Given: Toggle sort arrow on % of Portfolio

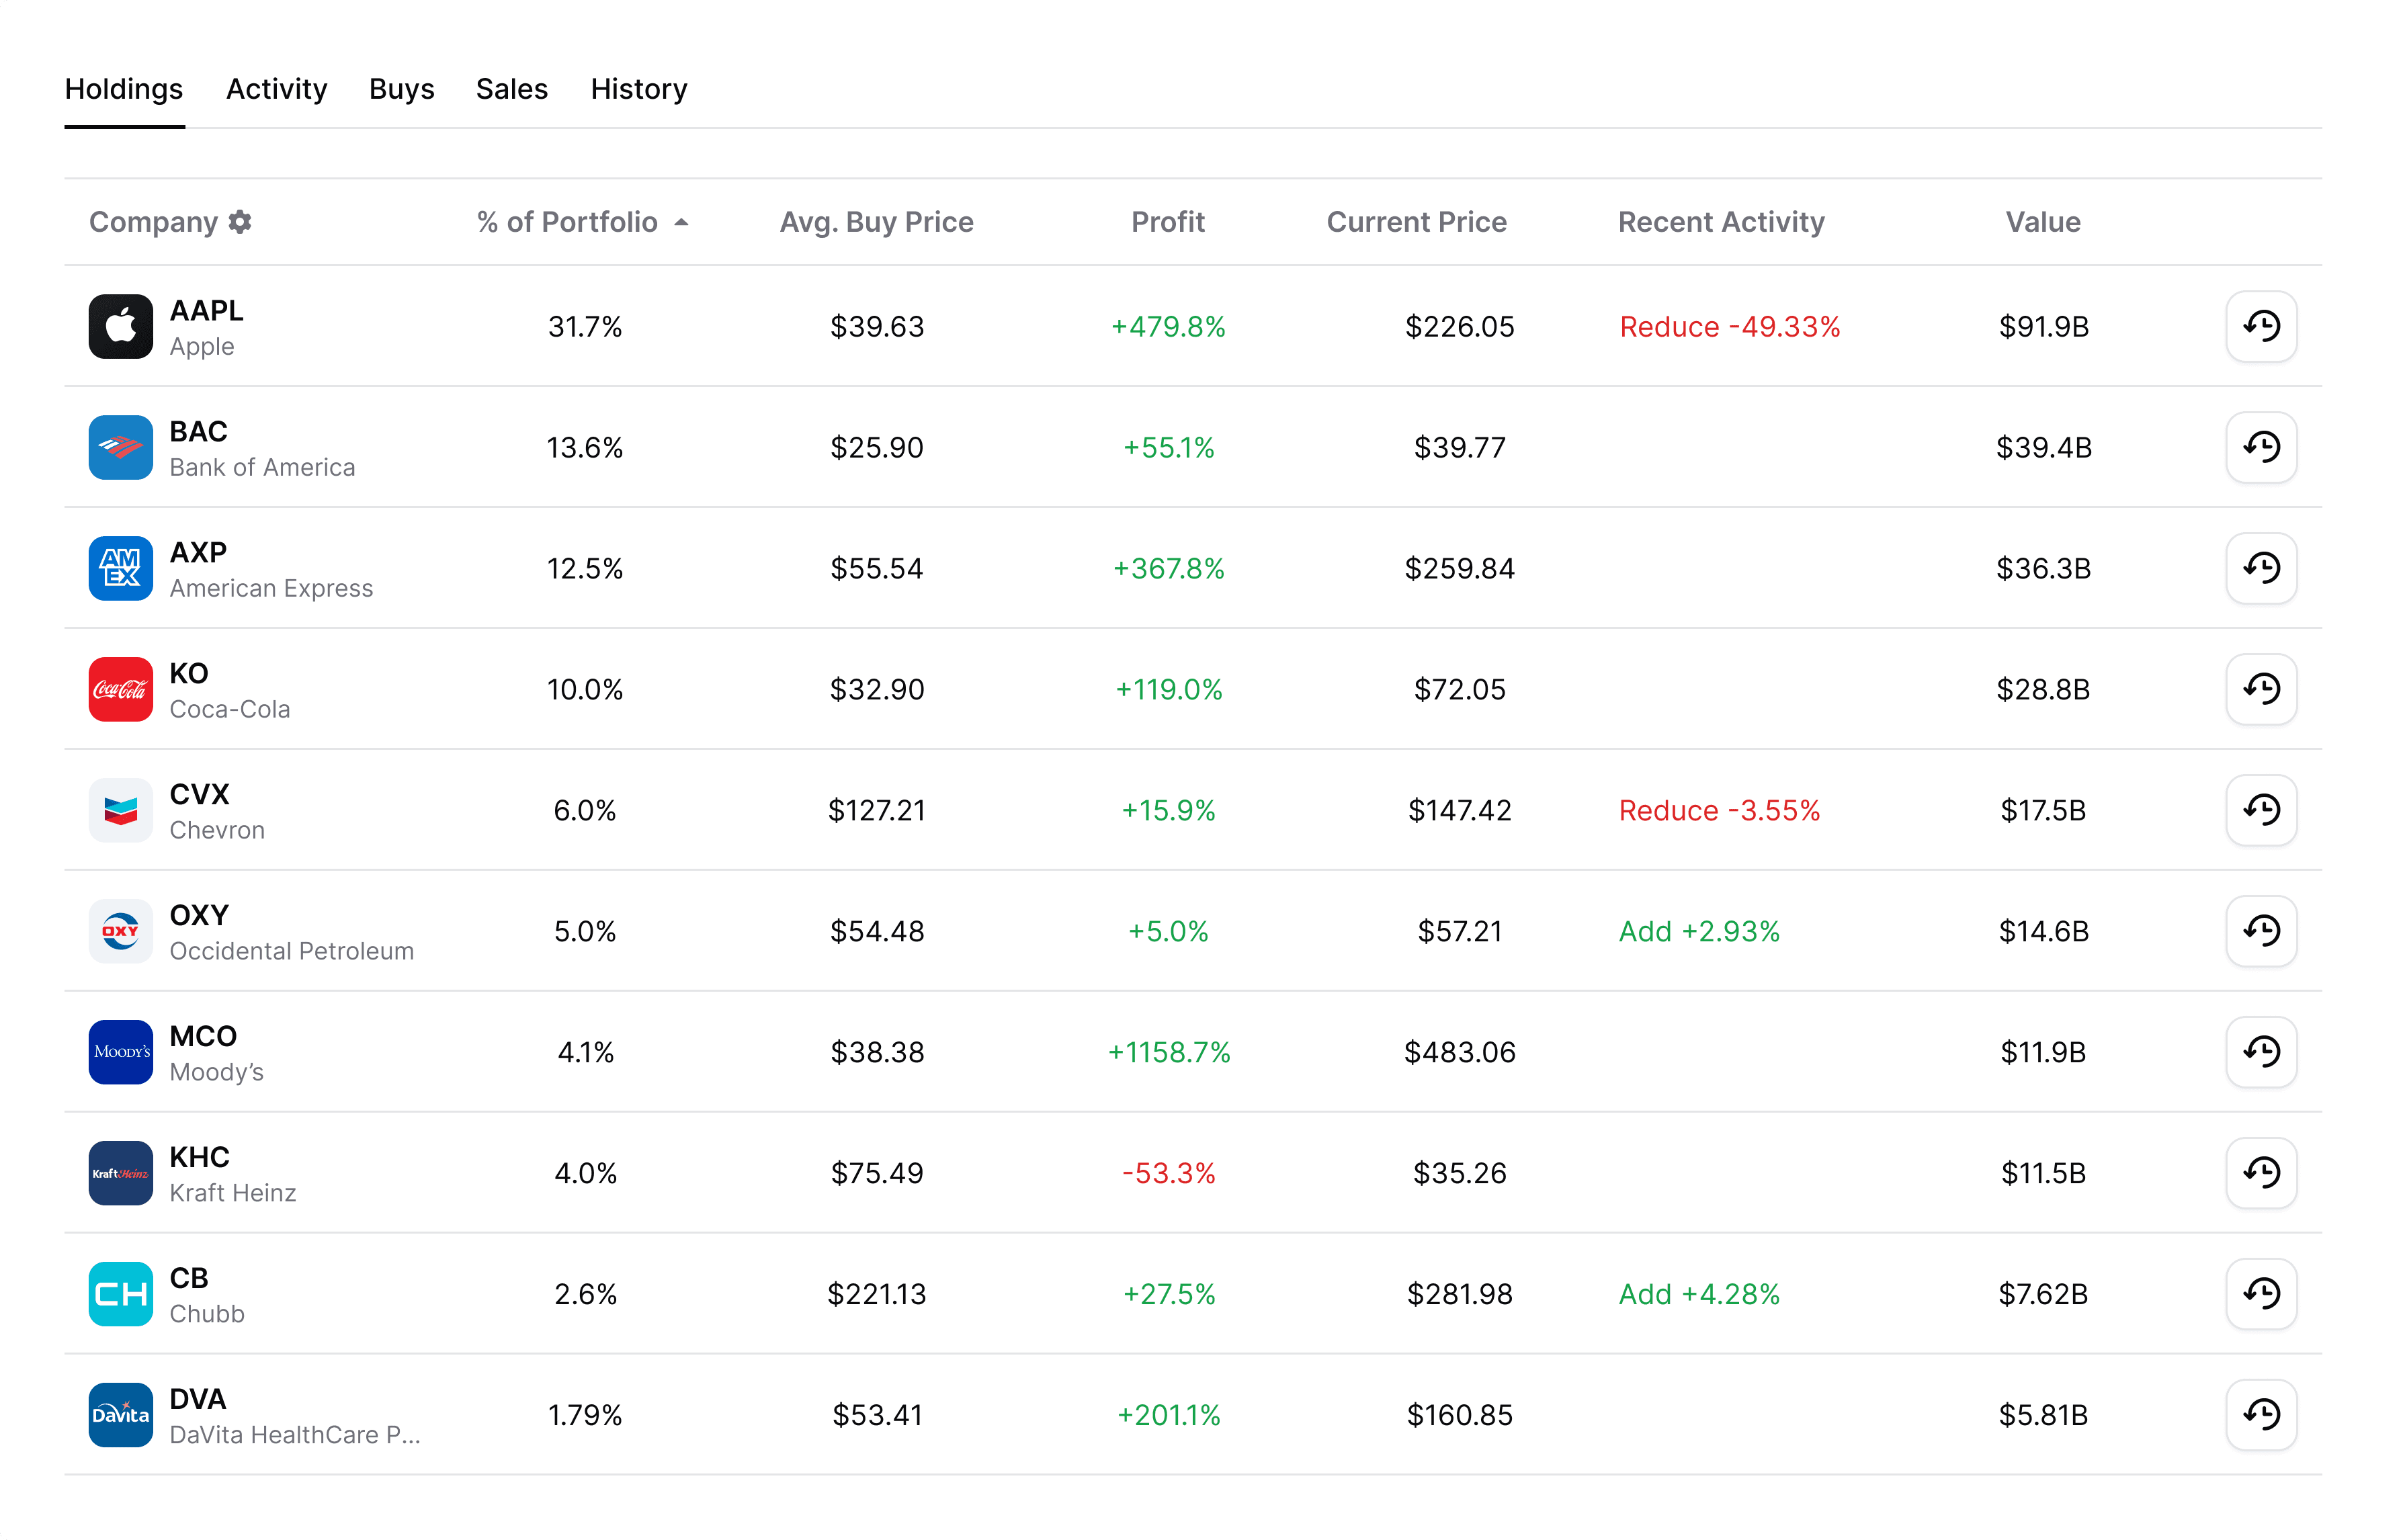Looking at the screenshot, I should (x=681, y=222).
